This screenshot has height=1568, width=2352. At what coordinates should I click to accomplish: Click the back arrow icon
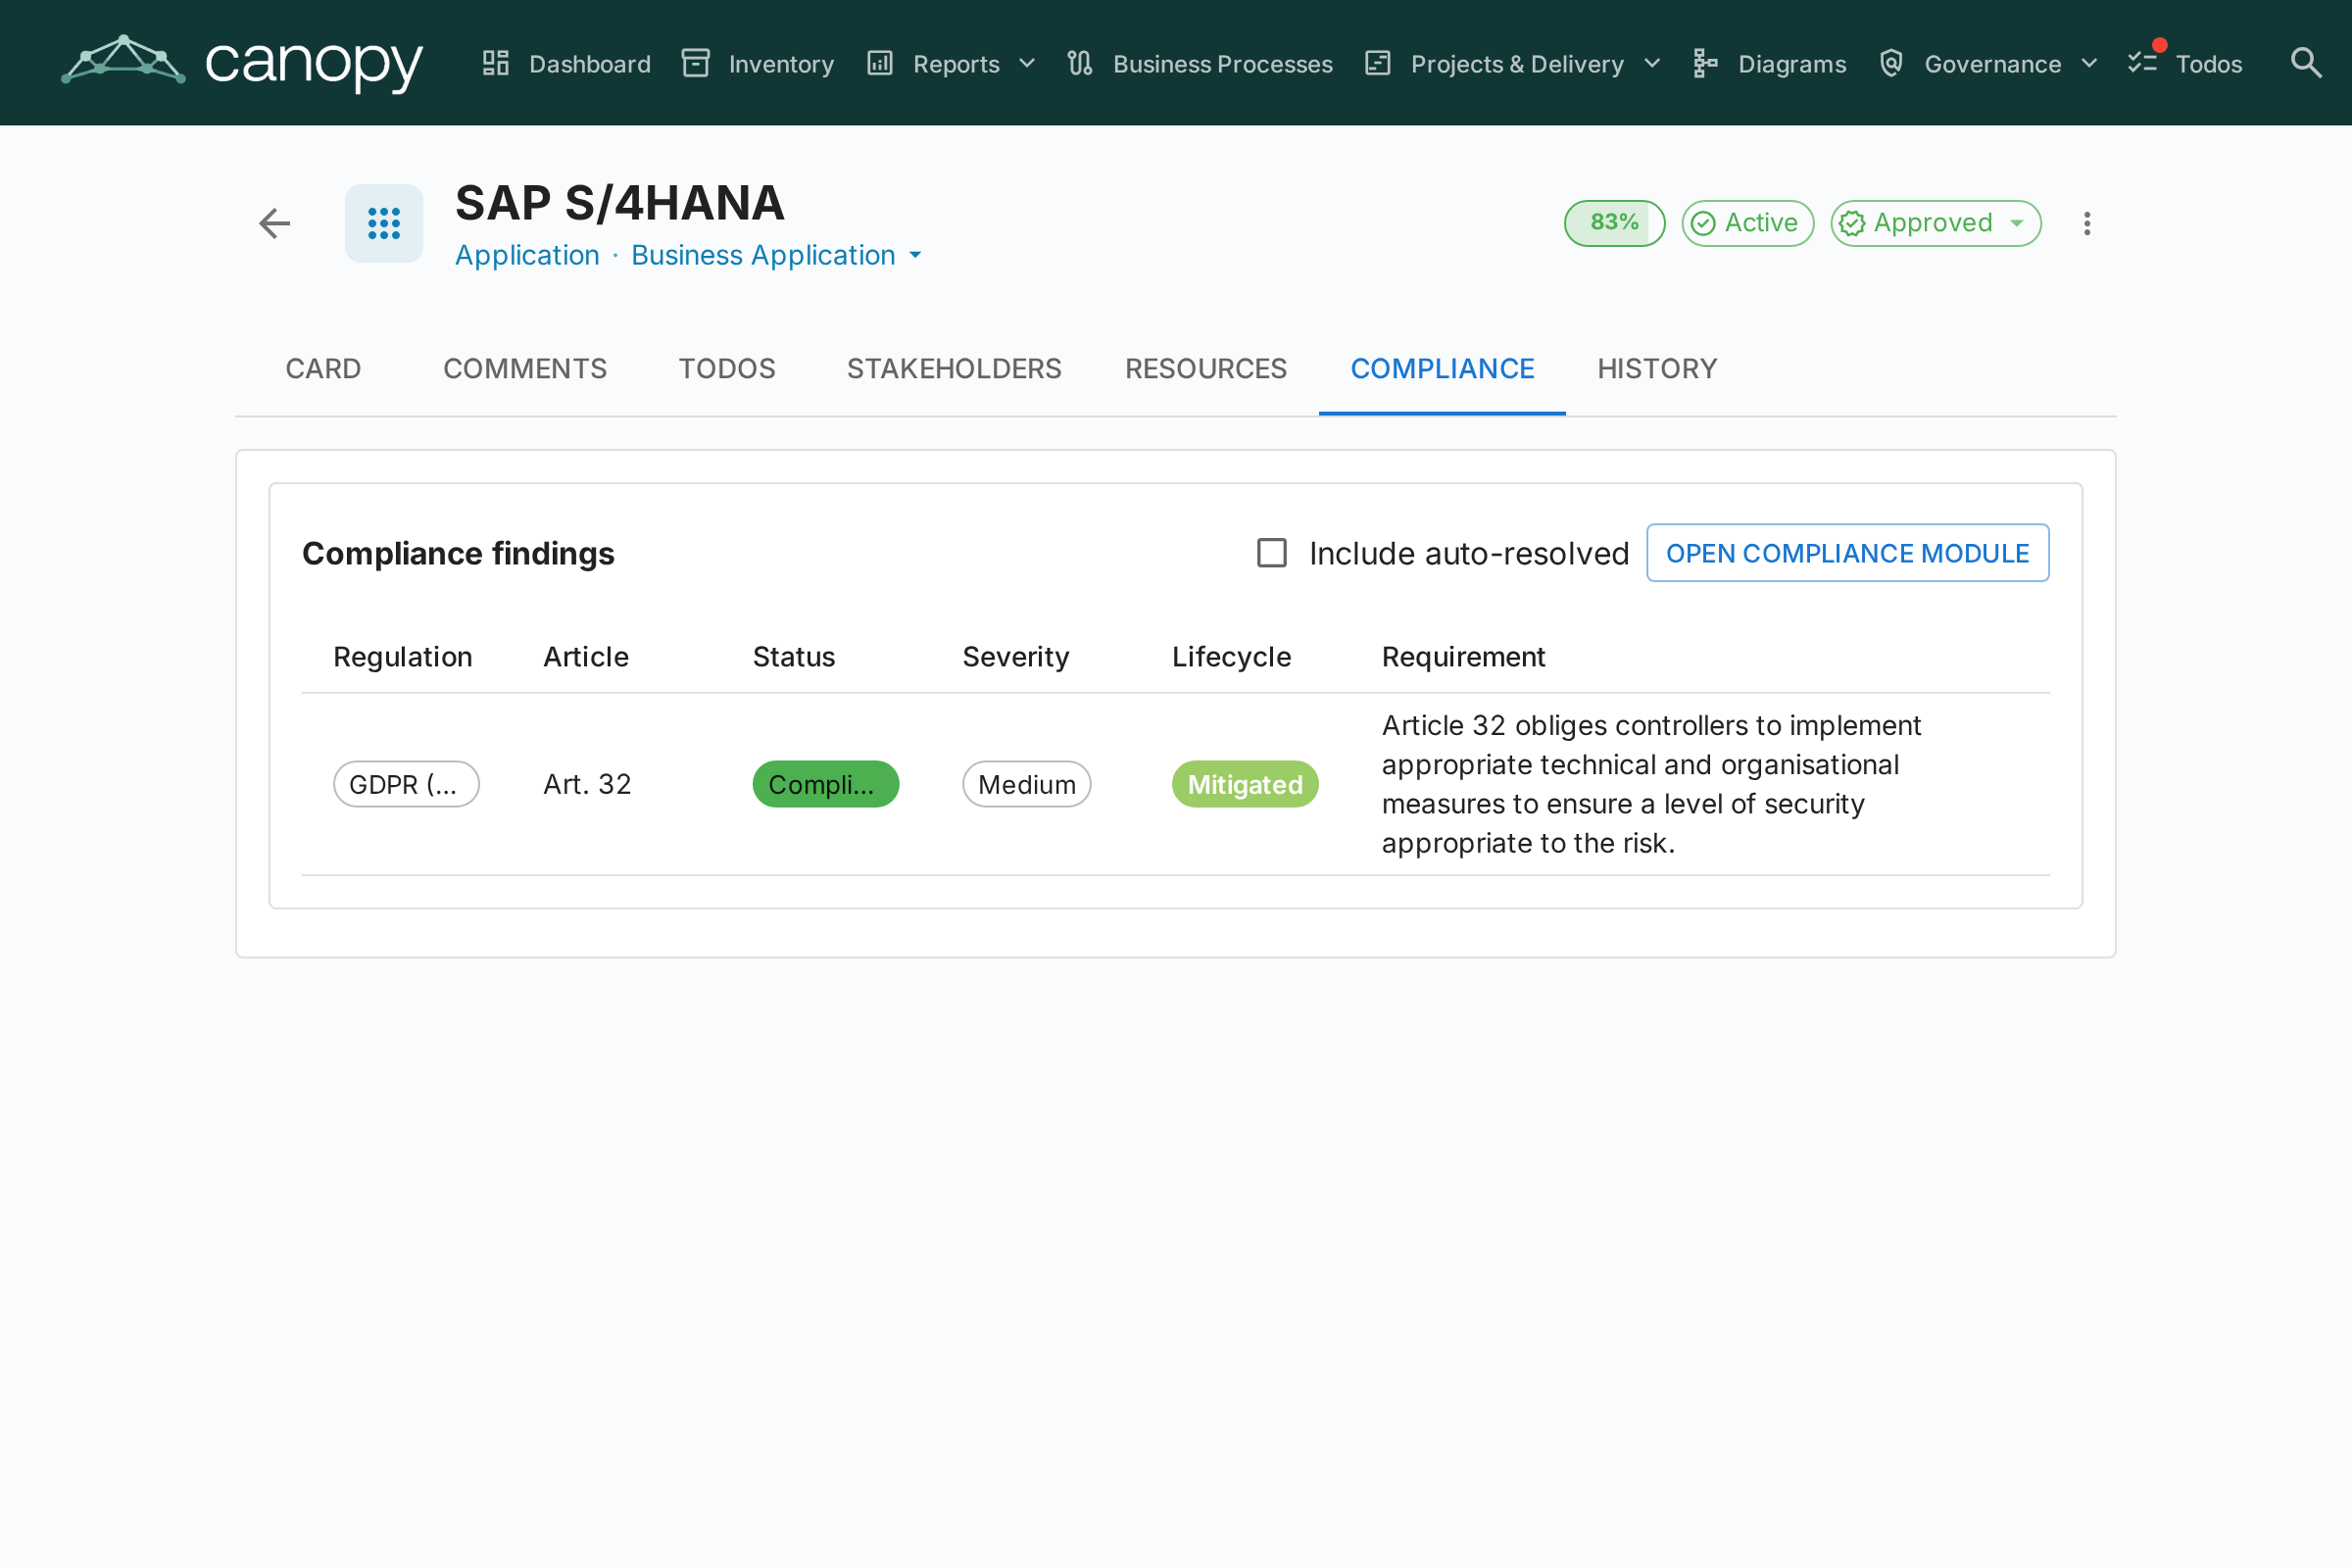point(275,223)
